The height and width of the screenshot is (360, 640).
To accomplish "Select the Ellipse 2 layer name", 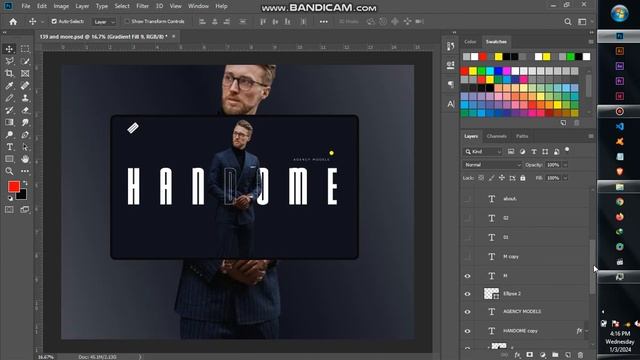I will coord(512,294).
